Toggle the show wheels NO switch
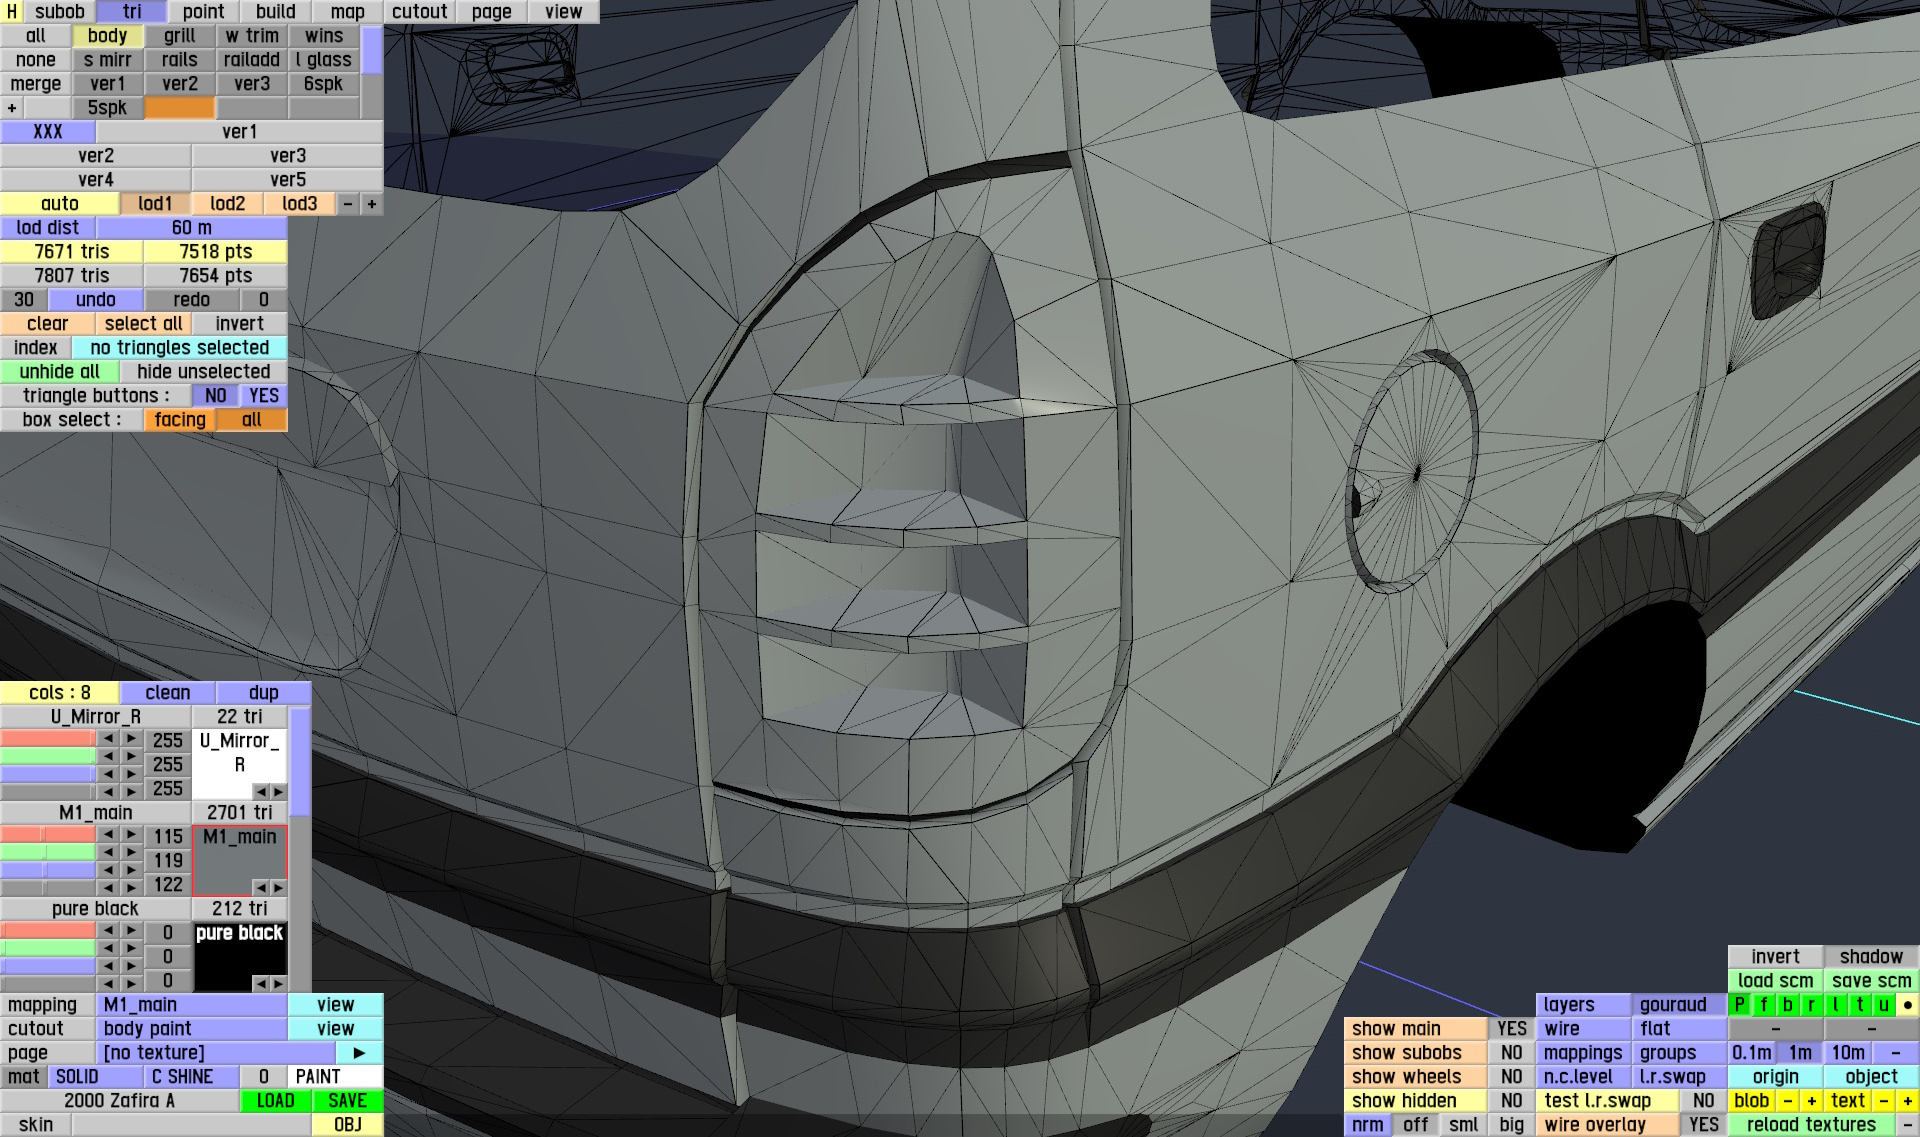 [x=1511, y=1077]
